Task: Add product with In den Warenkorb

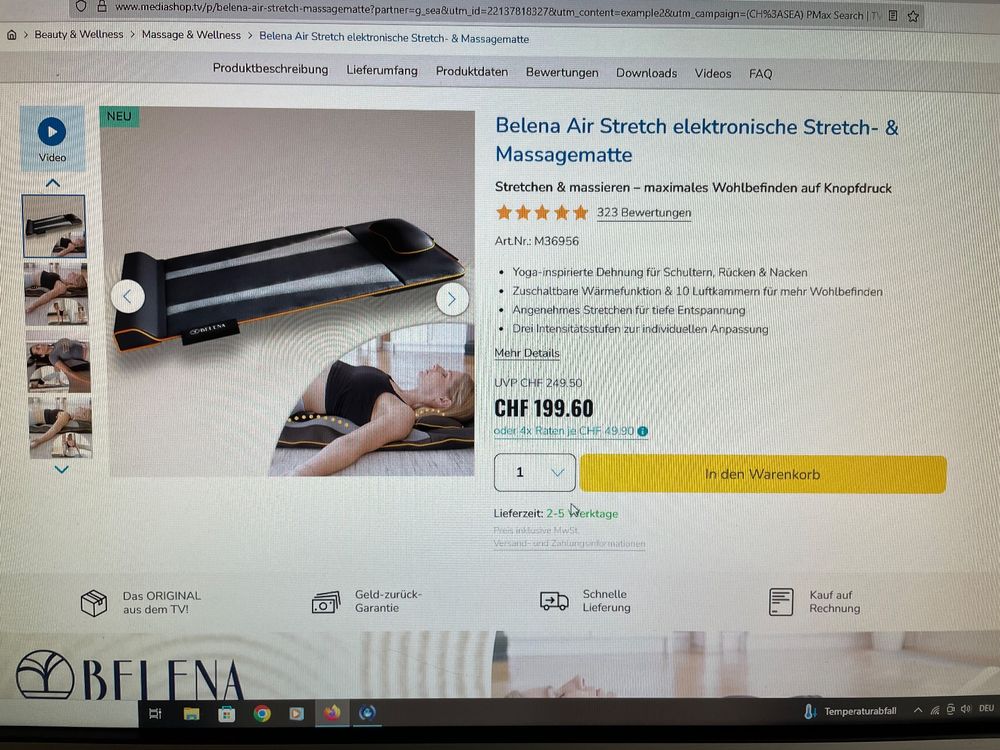Action: click(763, 474)
